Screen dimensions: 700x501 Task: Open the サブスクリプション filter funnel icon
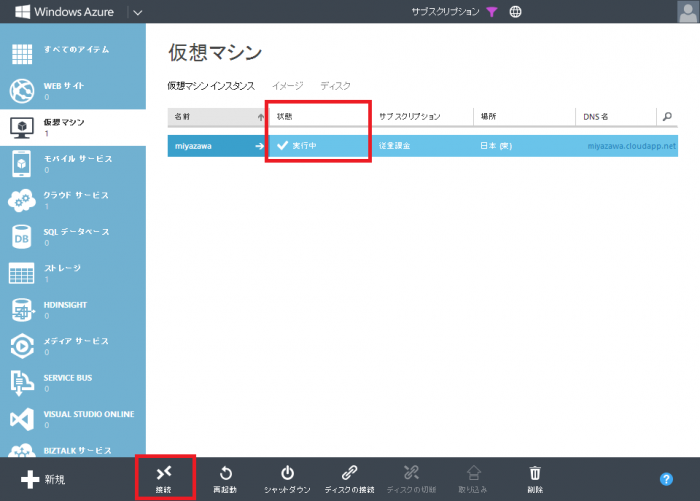[x=492, y=12]
